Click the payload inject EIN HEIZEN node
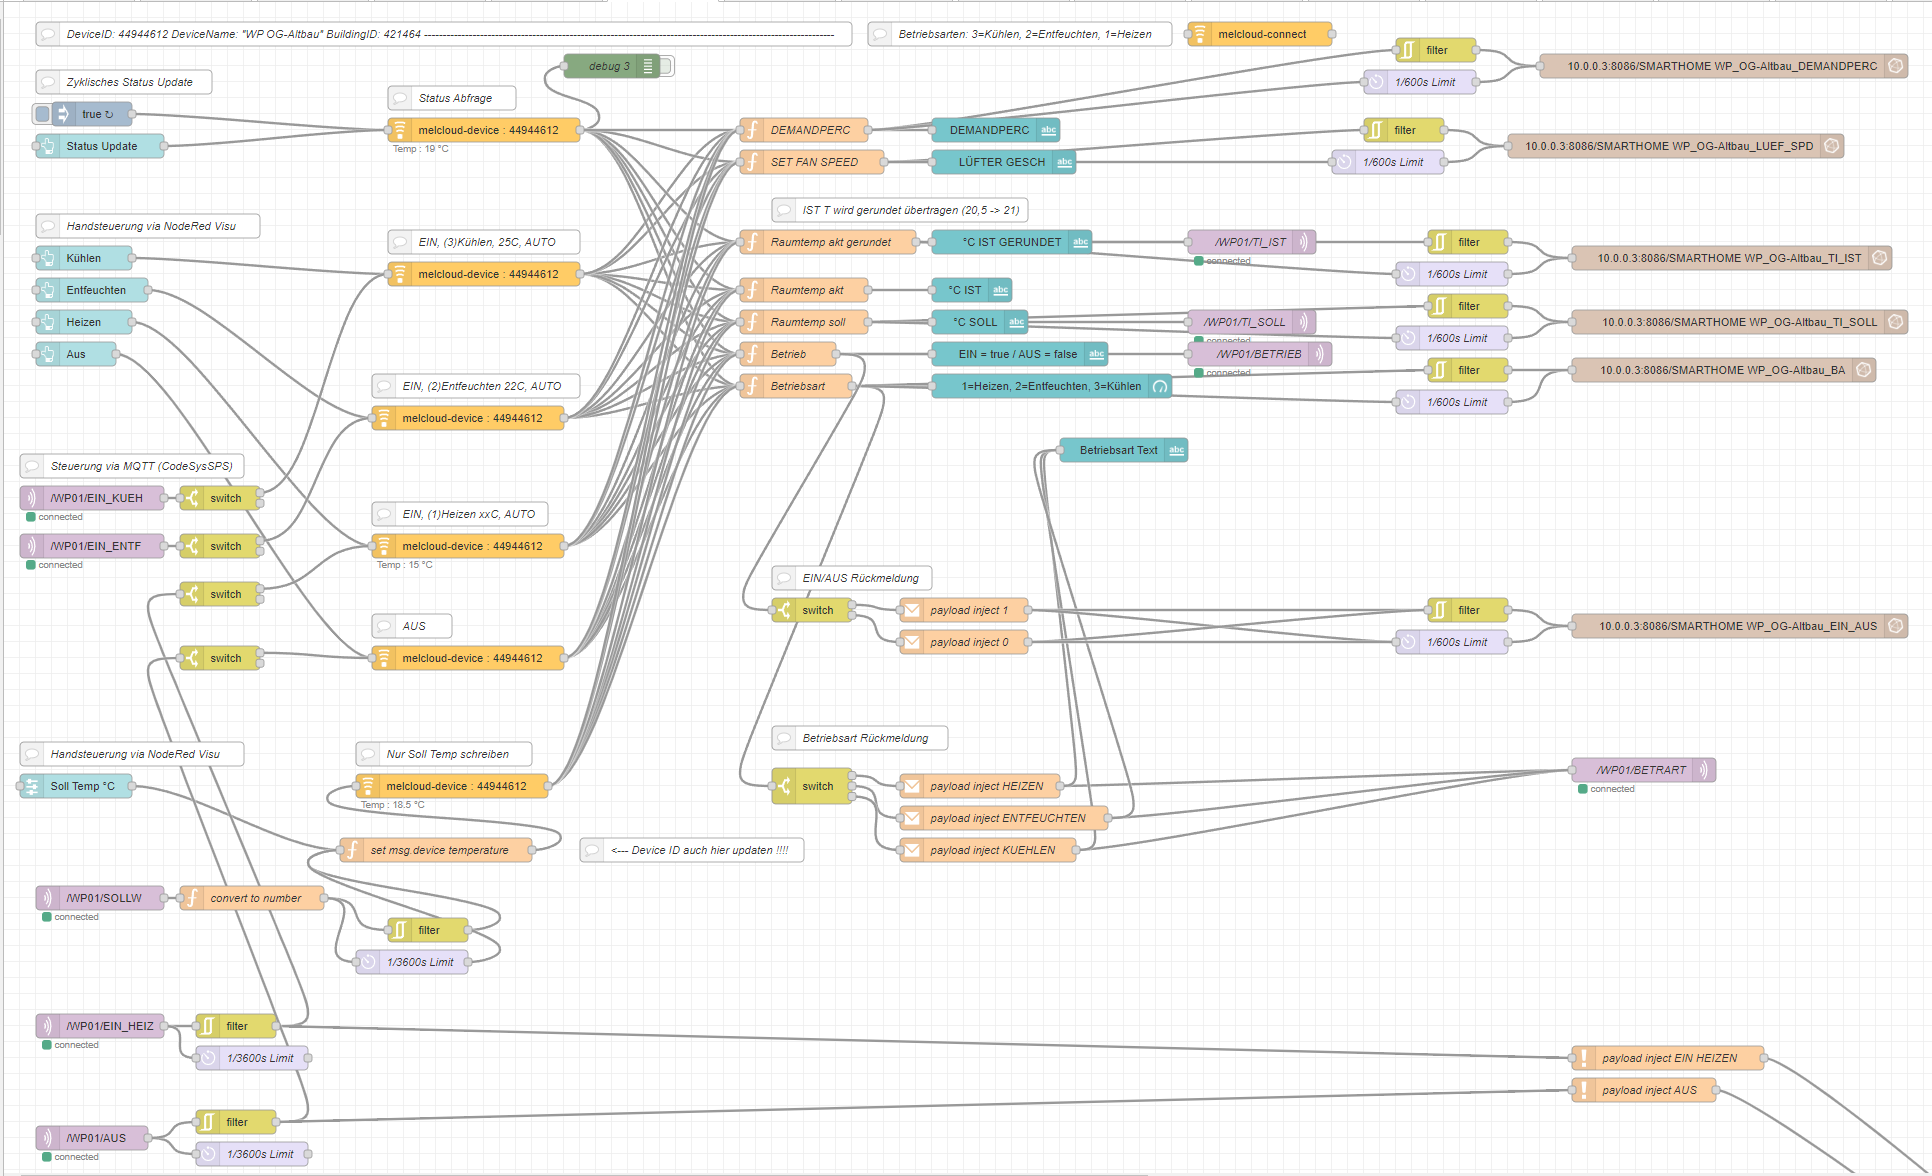Image resolution: width=1932 pixels, height=1176 pixels. pyautogui.click(x=1668, y=1058)
